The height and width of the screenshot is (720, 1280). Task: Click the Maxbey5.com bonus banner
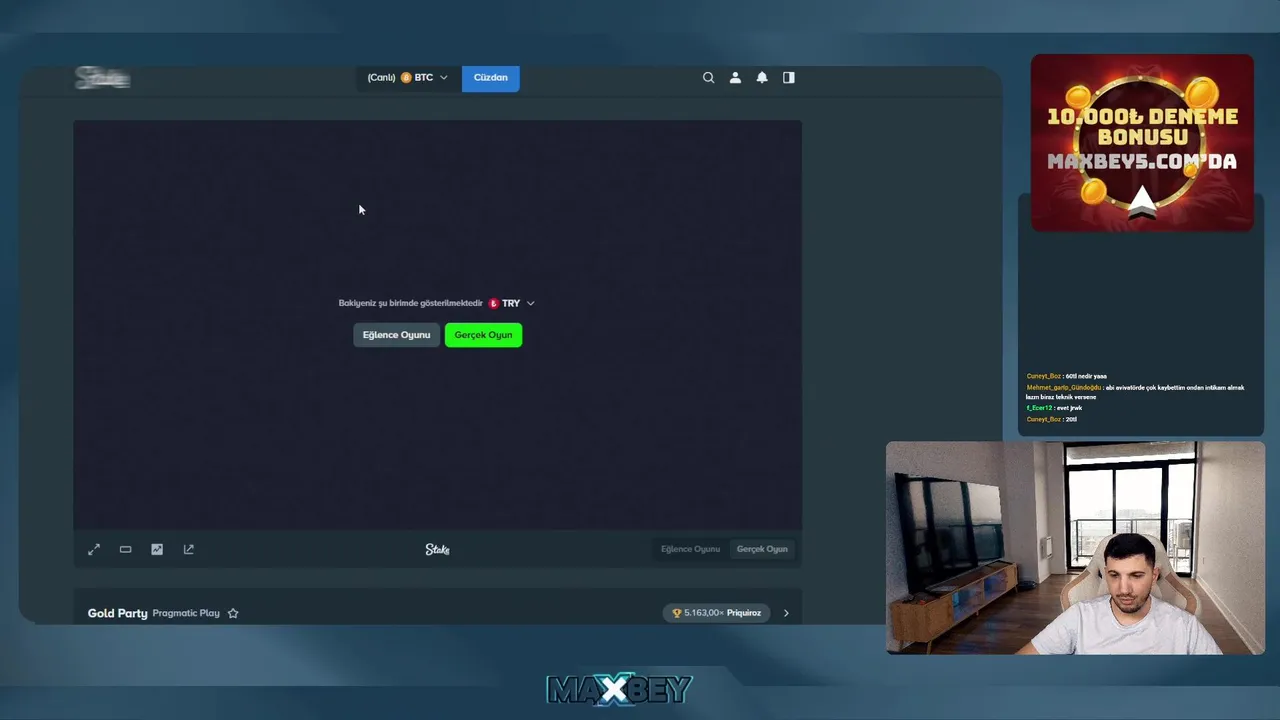pos(1142,143)
